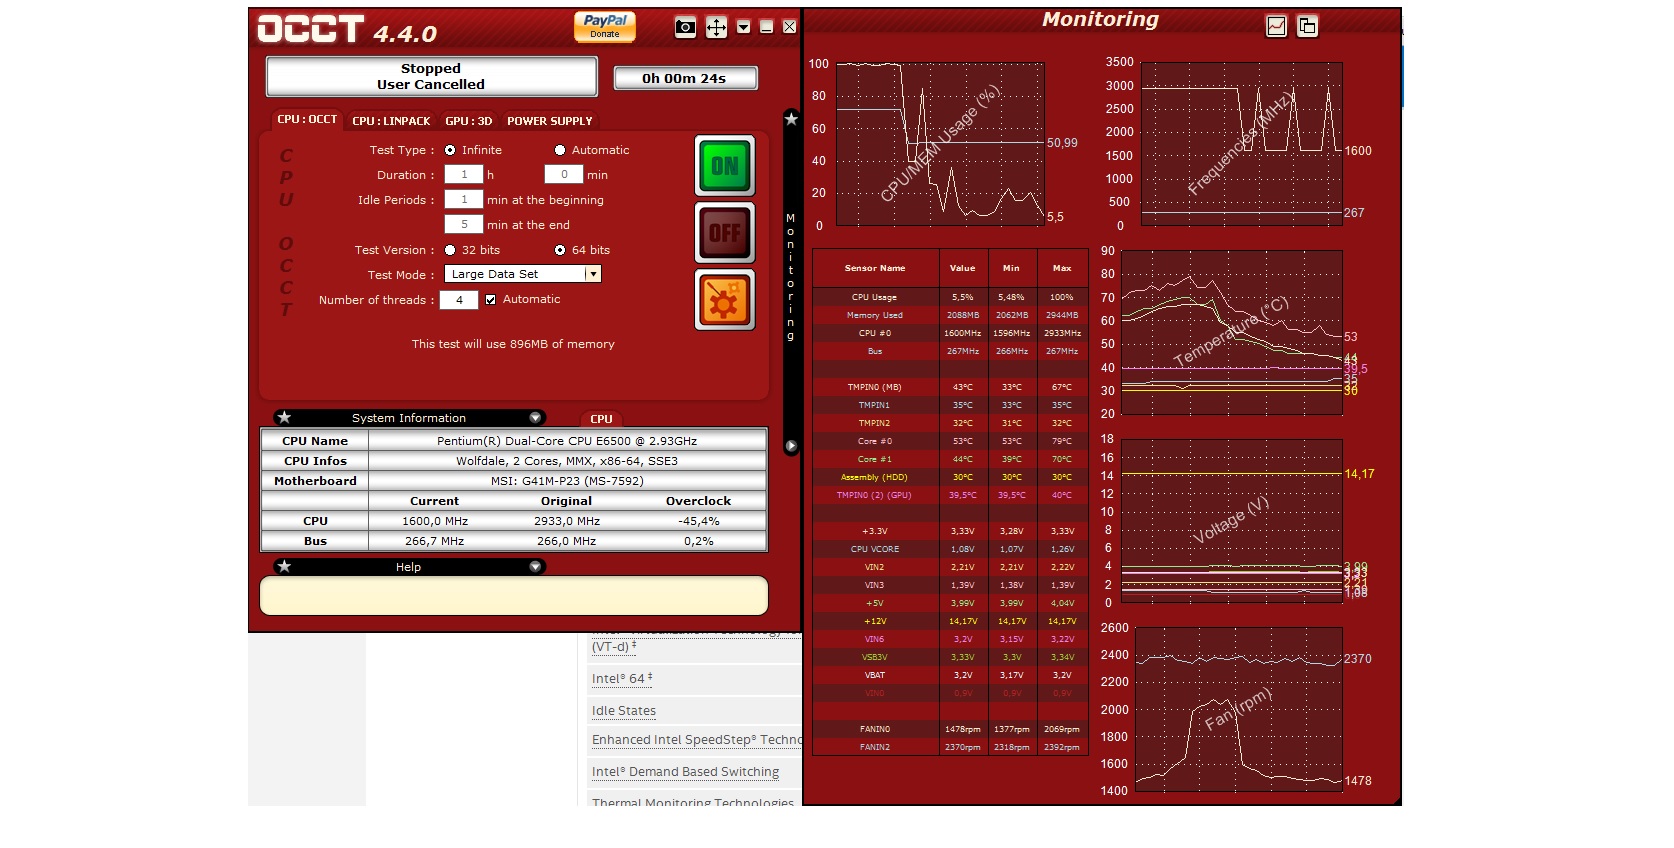The height and width of the screenshot is (848, 1674).
Task: Click the star icon beside Help
Action: pyautogui.click(x=284, y=566)
